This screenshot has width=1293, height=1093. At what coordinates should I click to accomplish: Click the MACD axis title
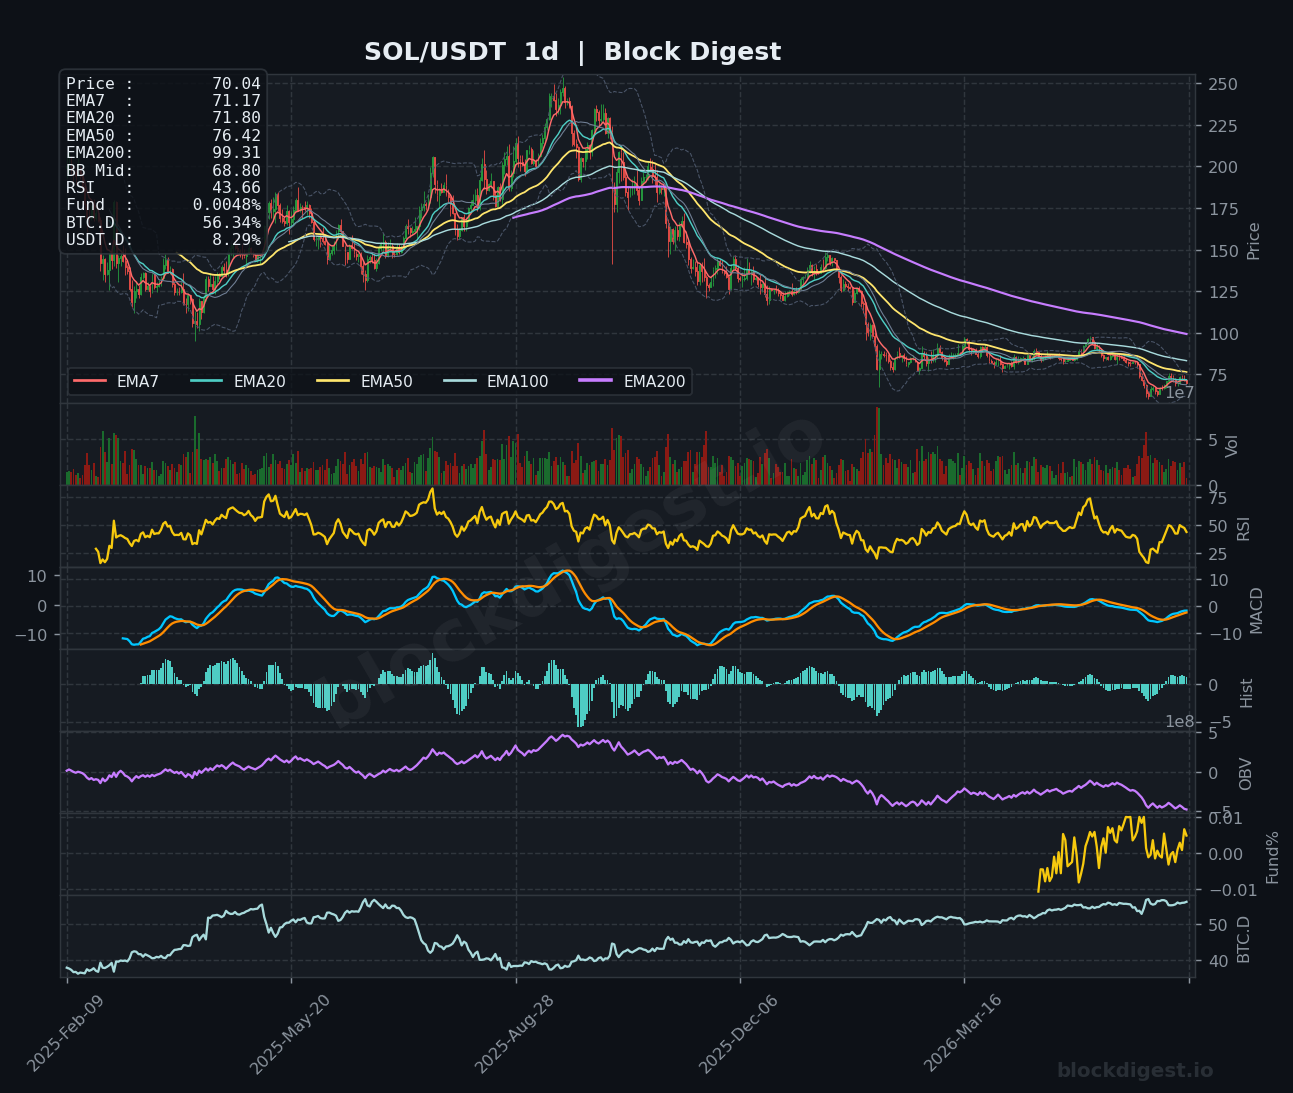pyautogui.click(x=1256, y=610)
